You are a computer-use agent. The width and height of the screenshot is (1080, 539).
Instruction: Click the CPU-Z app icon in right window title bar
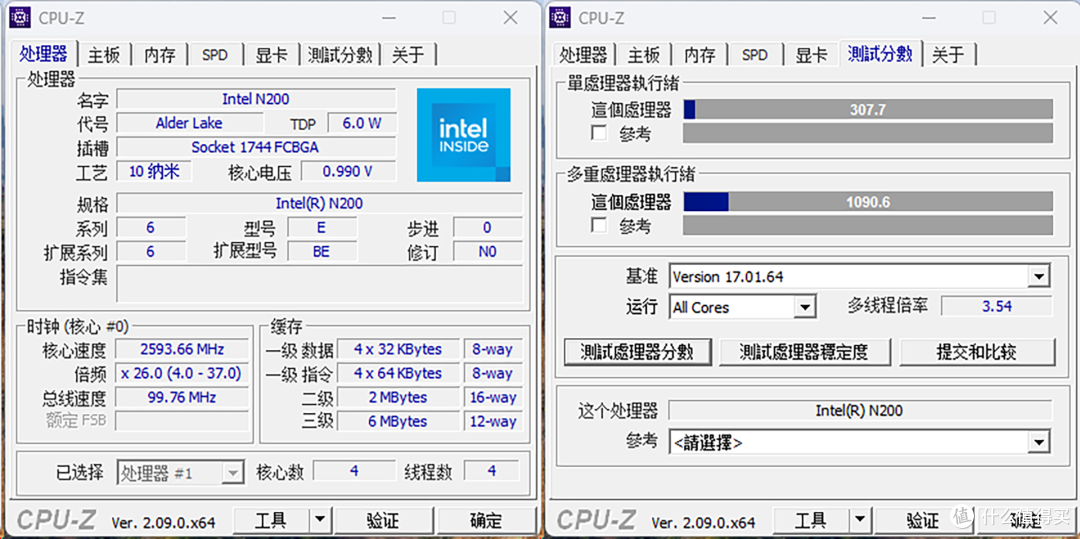point(560,17)
